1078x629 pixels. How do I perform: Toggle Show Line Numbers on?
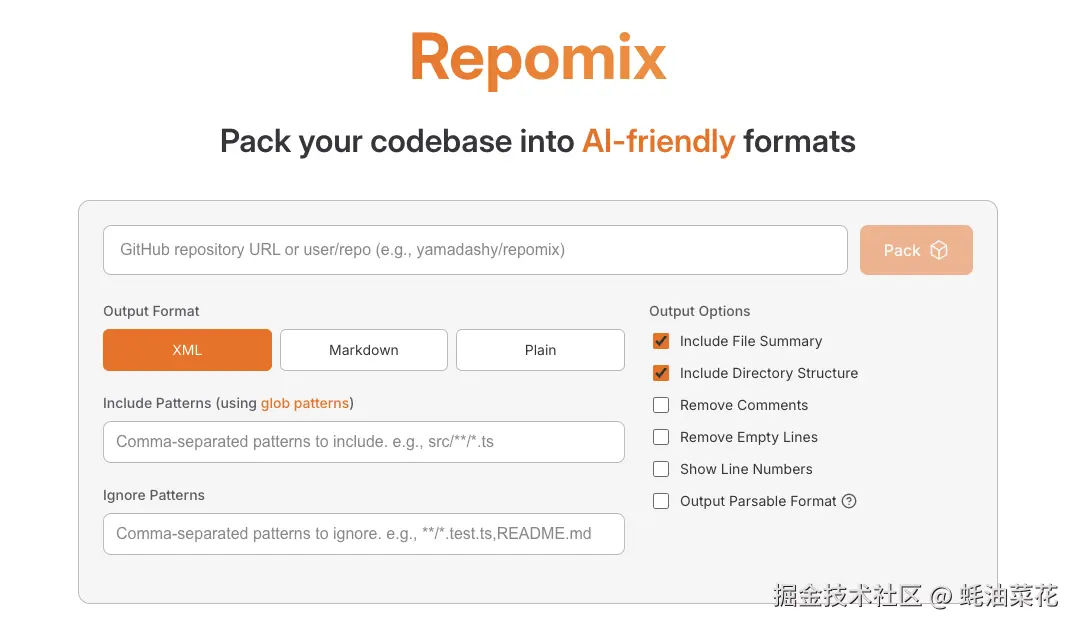[x=661, y=469]
